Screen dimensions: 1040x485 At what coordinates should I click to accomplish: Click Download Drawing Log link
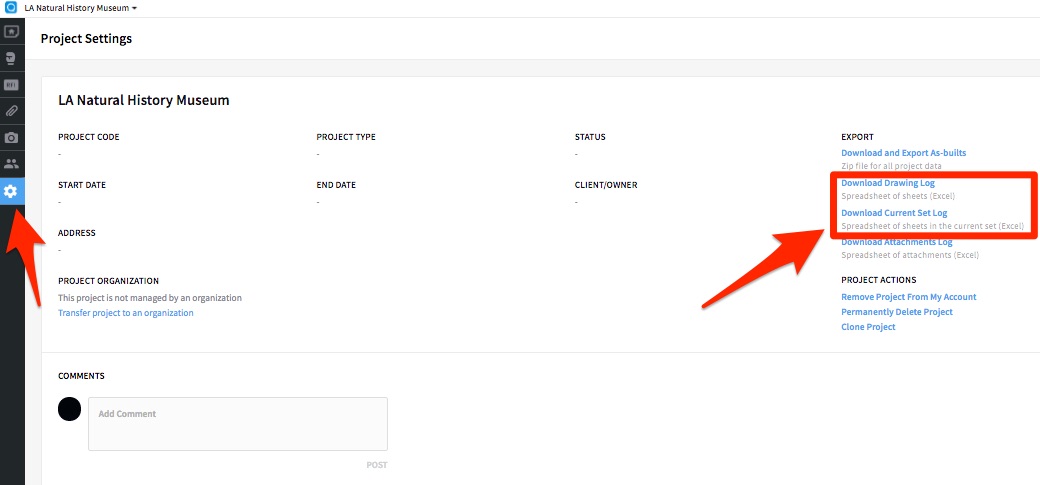[887, 183]
